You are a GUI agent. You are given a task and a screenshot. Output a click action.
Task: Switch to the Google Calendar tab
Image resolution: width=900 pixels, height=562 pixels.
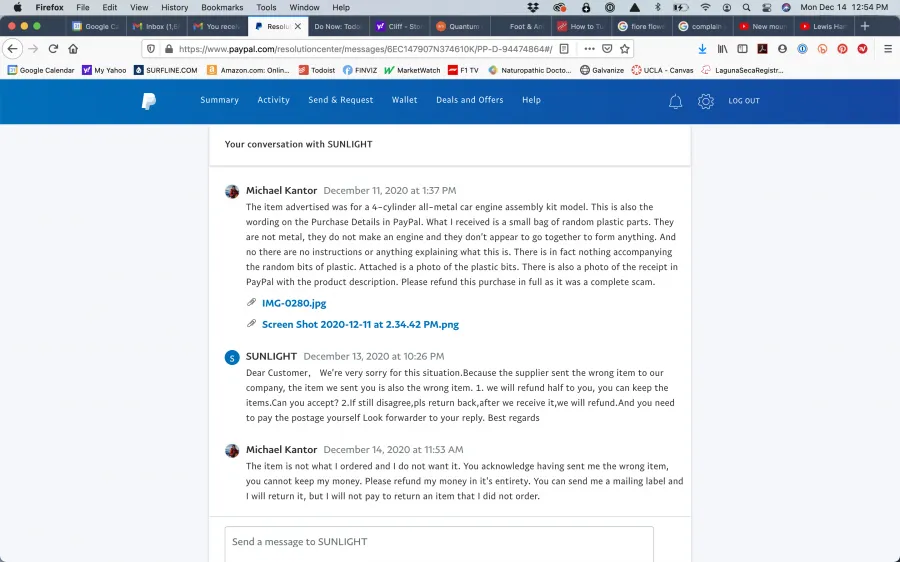[95, 26]
